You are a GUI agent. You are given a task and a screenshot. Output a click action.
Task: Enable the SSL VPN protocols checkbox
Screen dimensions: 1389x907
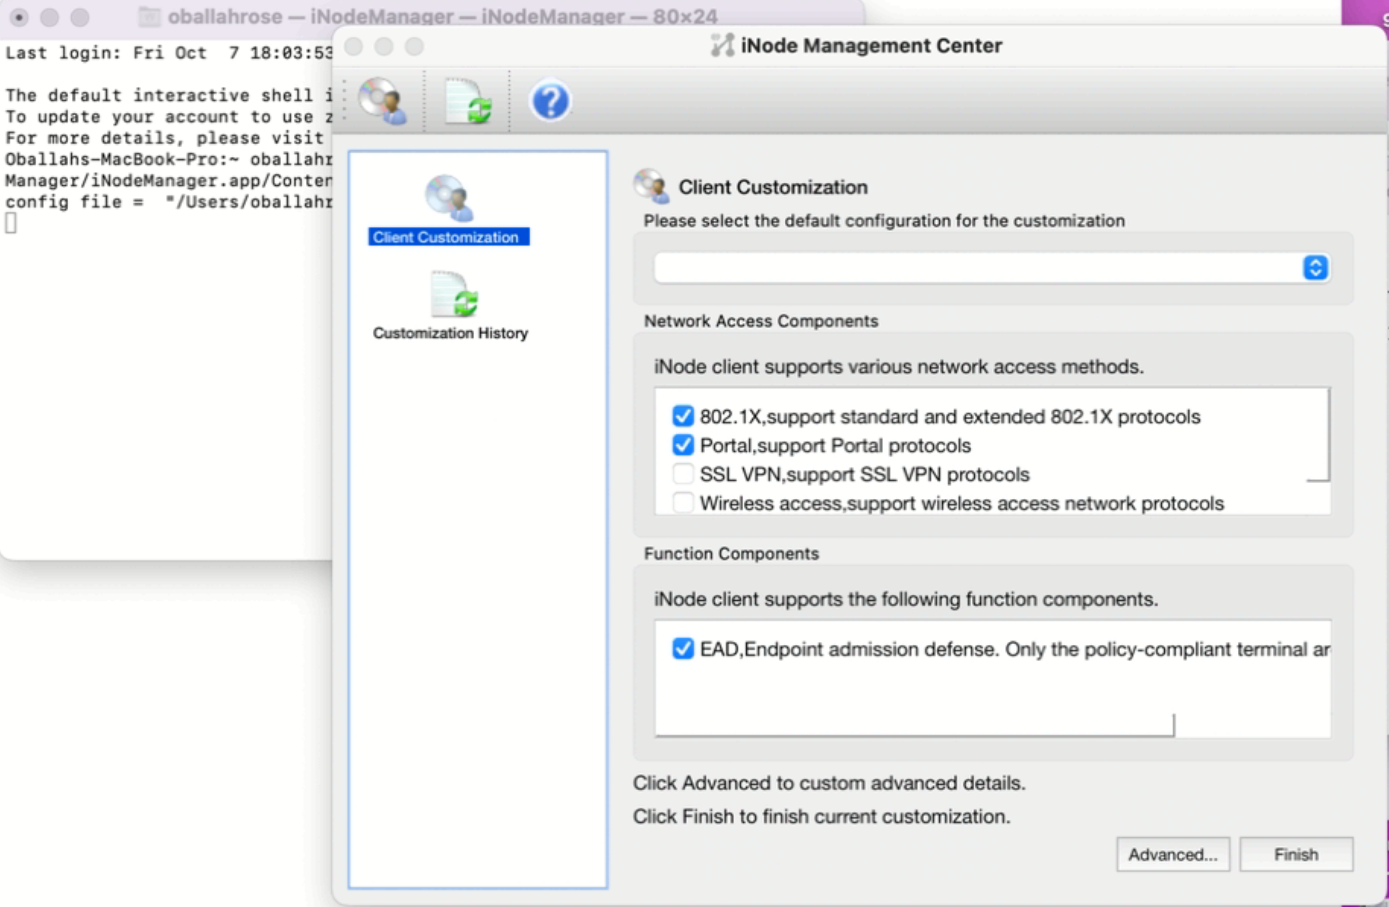click(x=683, y=474)
